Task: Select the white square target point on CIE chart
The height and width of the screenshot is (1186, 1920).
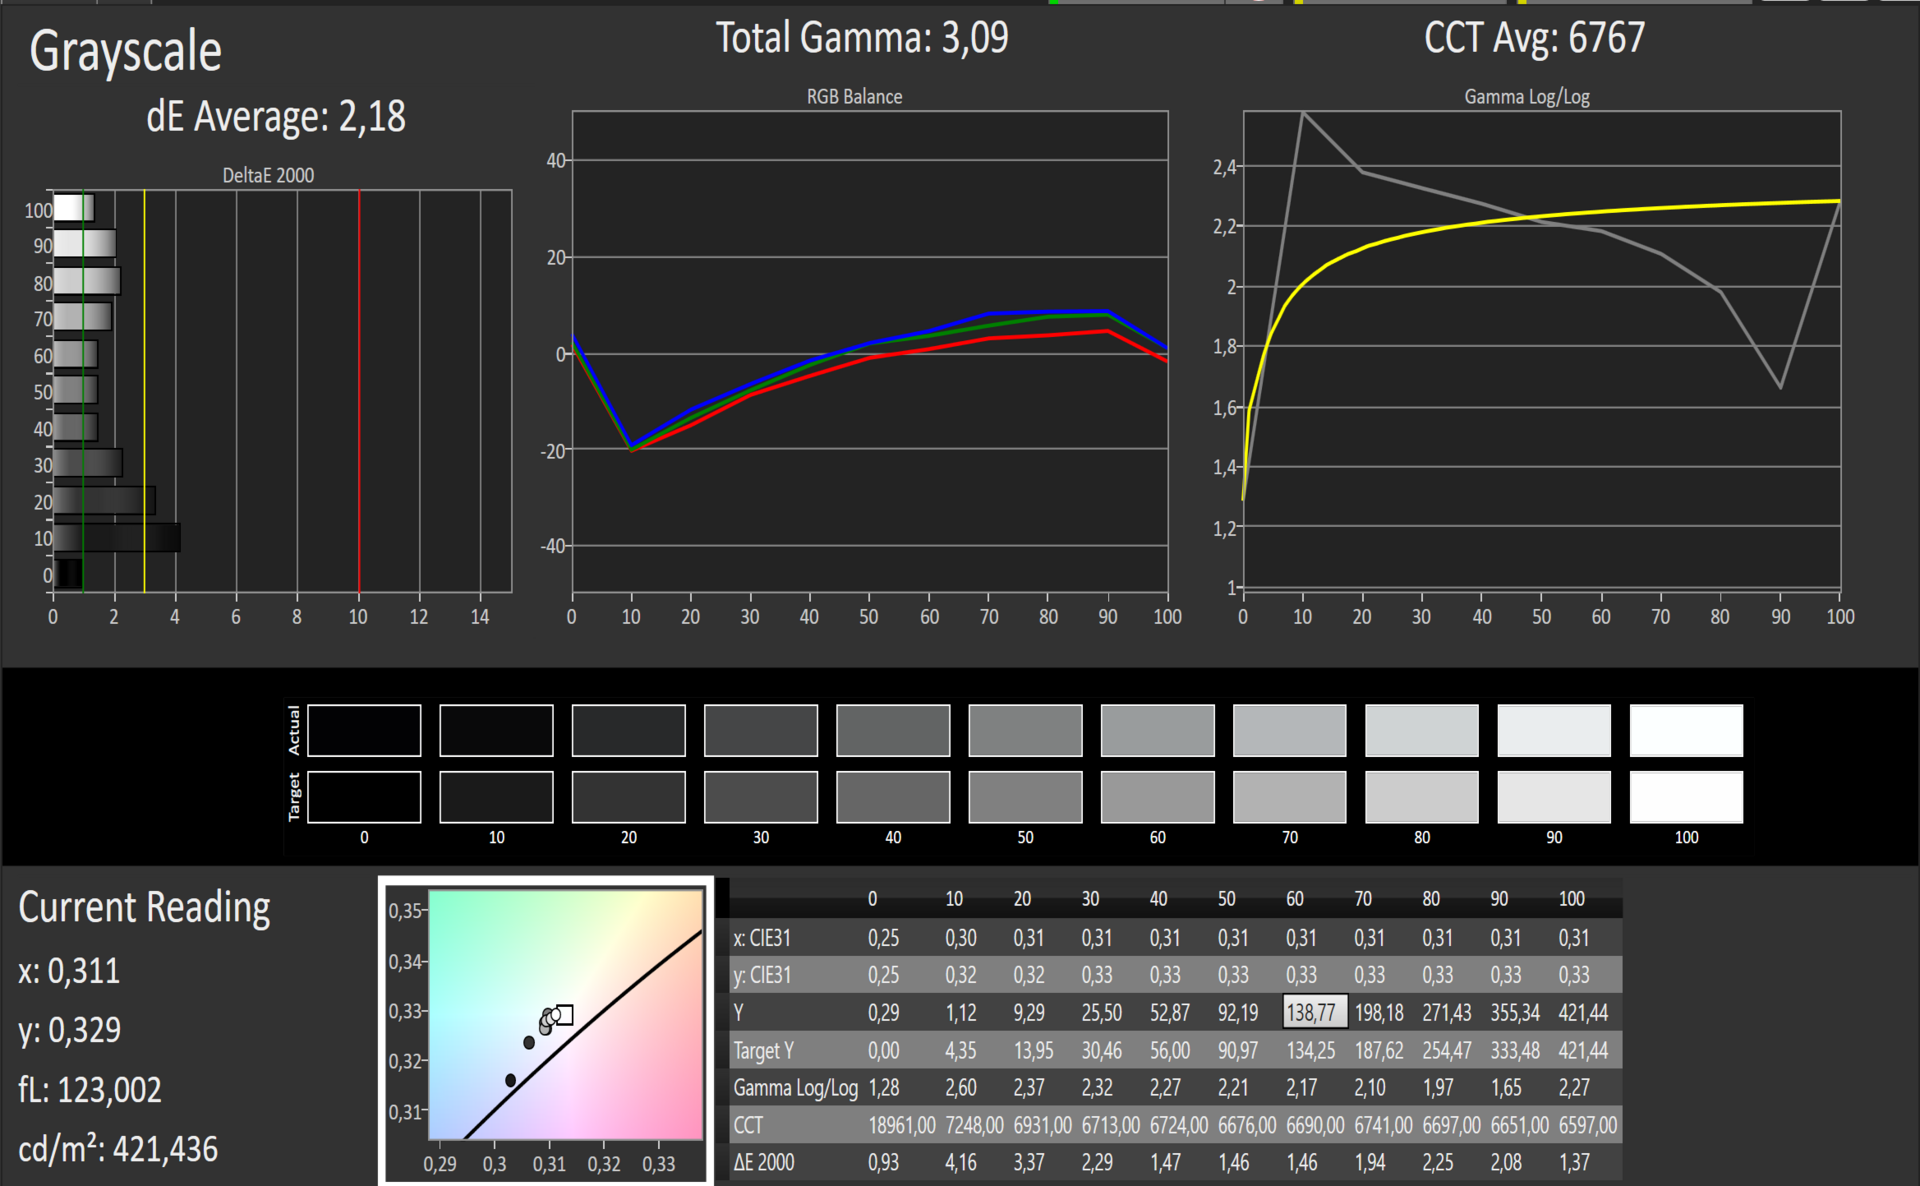Action: tap(565, 1015)
